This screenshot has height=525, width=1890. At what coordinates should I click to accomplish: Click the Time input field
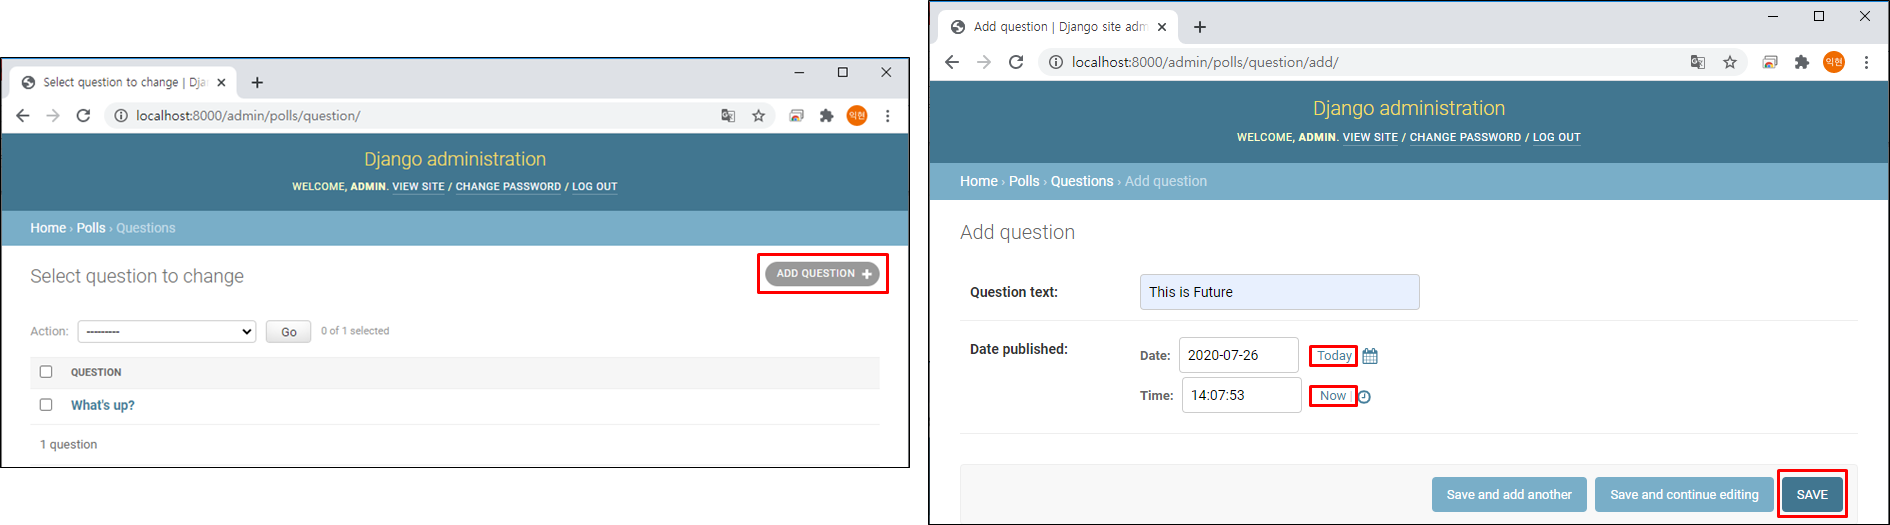1242,395
